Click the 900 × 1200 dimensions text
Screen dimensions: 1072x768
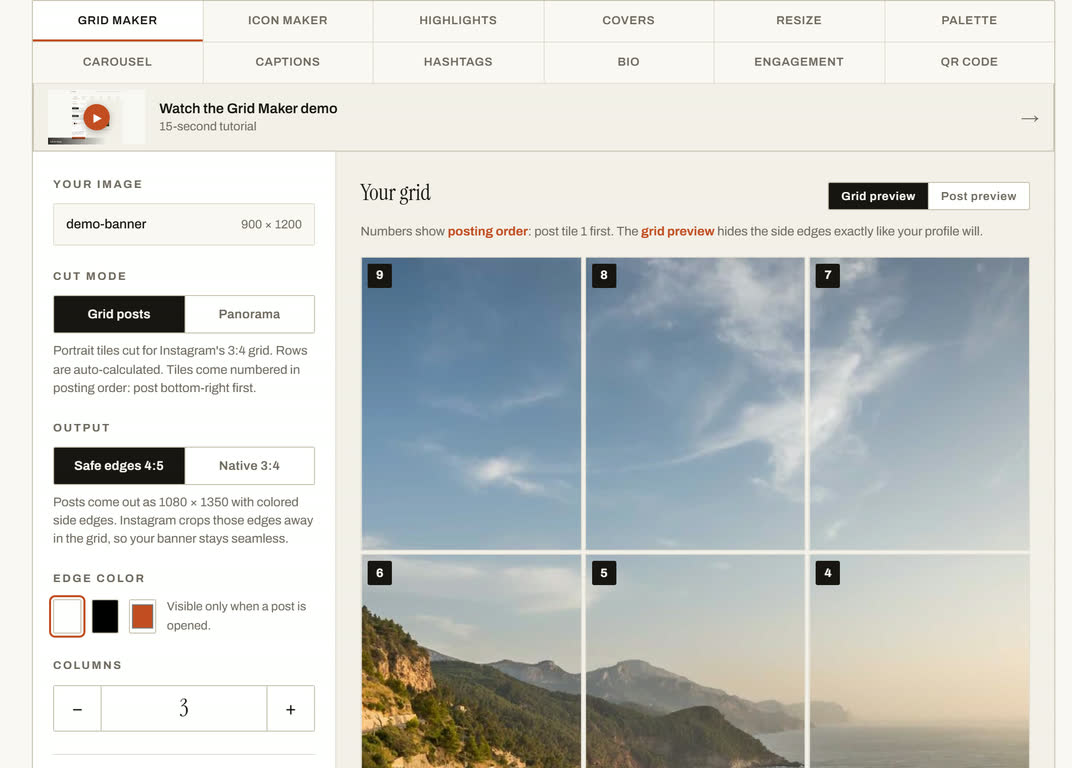[x=271, y=224]
